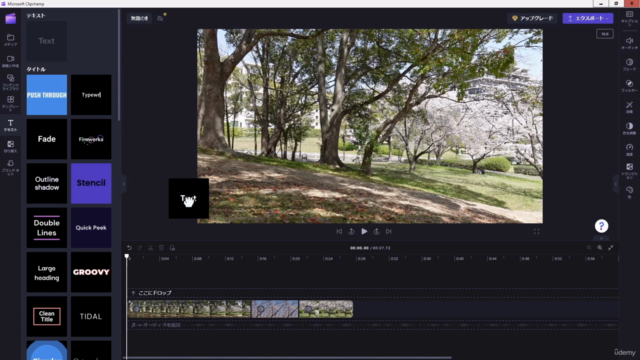The height and width of the screenshot is (360, 640).
Task: Click the timeline playhead marker
Action: tap(127, 256)
